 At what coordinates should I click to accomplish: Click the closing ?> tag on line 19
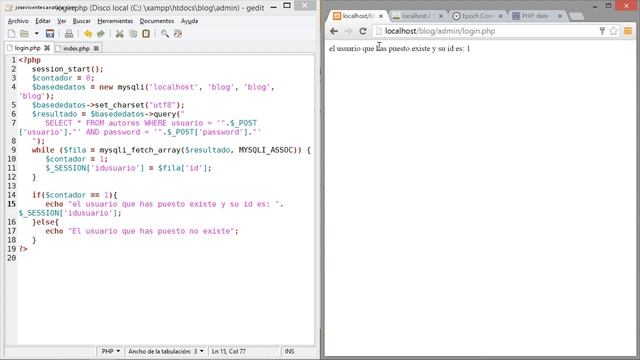(23, 249)
